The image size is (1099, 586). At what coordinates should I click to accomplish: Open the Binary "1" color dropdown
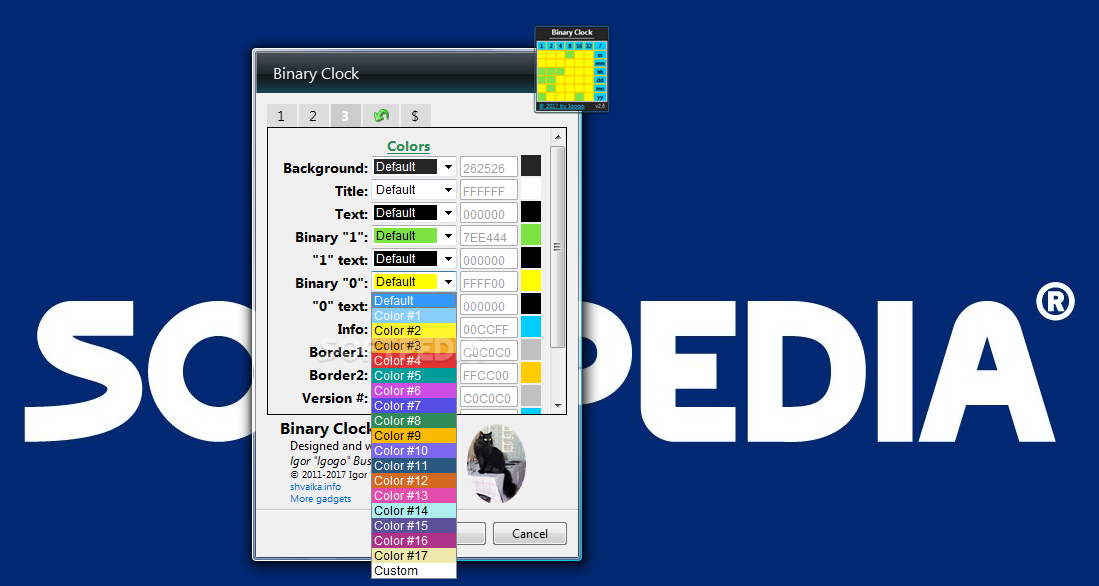pyautogui.click(x=414, y=236)
